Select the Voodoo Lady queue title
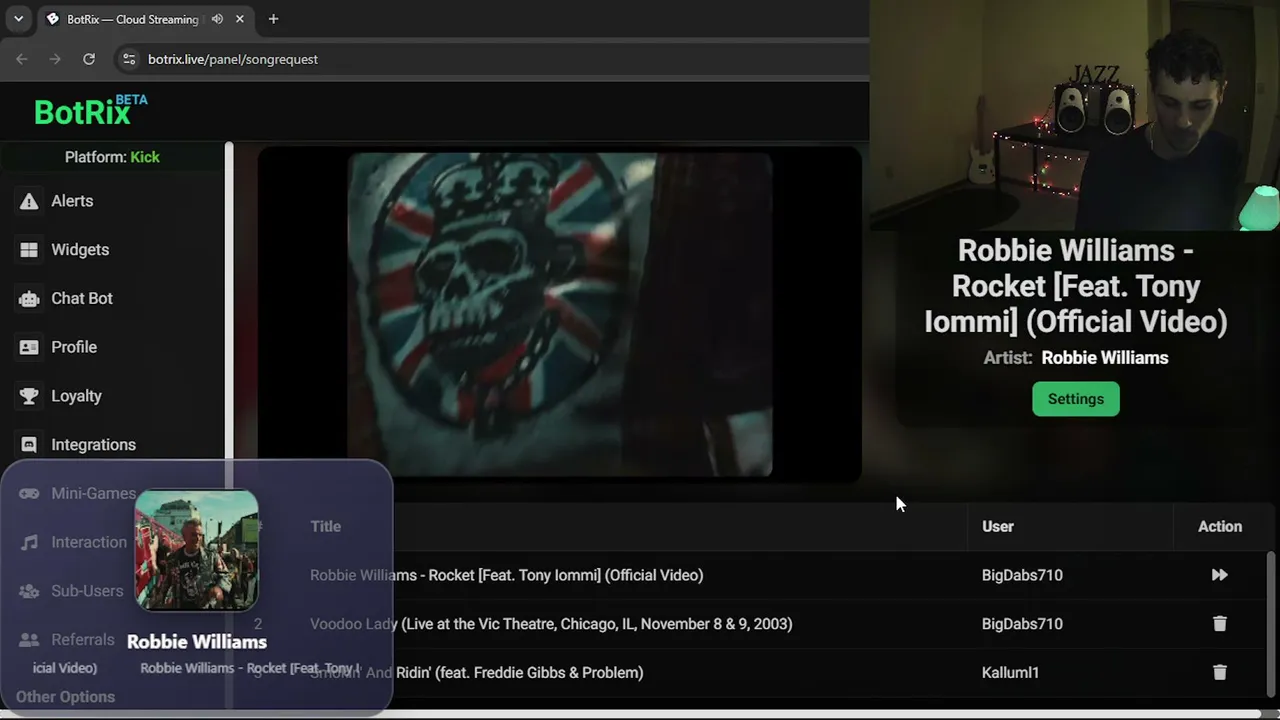The image size is (1280, 720). 551,624
